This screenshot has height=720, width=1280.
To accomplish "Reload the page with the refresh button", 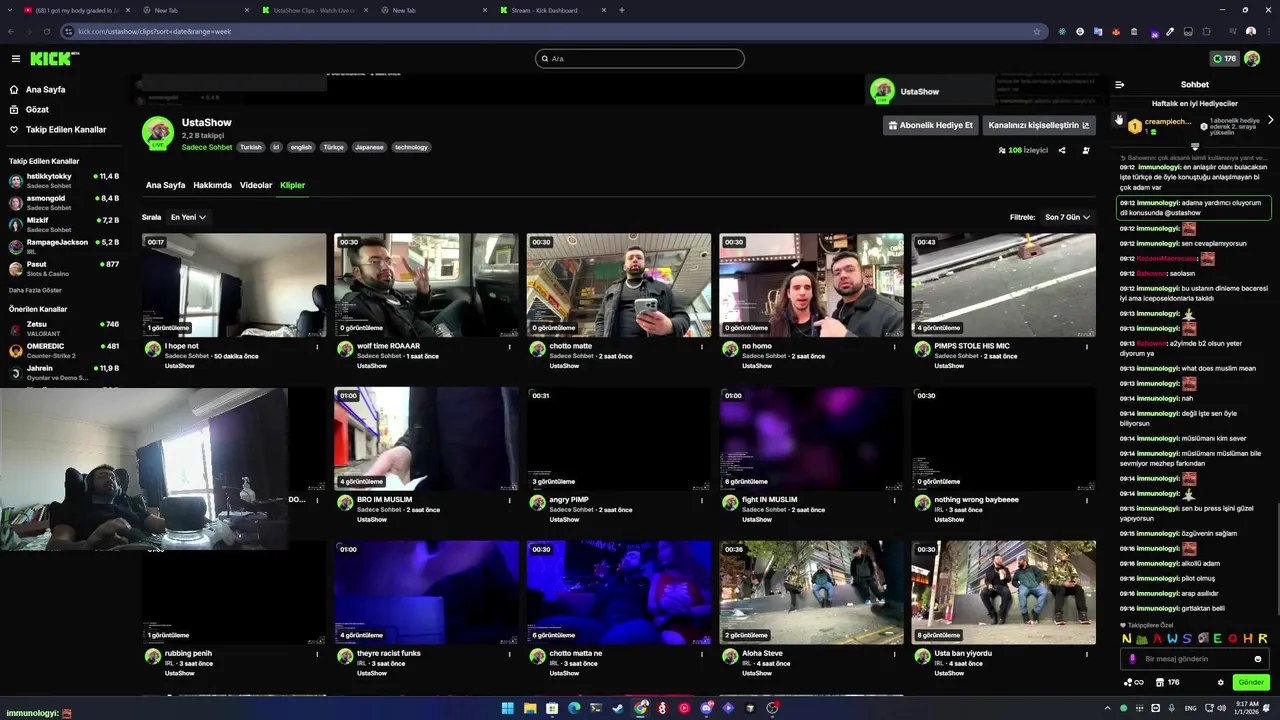I will tap(48, 31).
